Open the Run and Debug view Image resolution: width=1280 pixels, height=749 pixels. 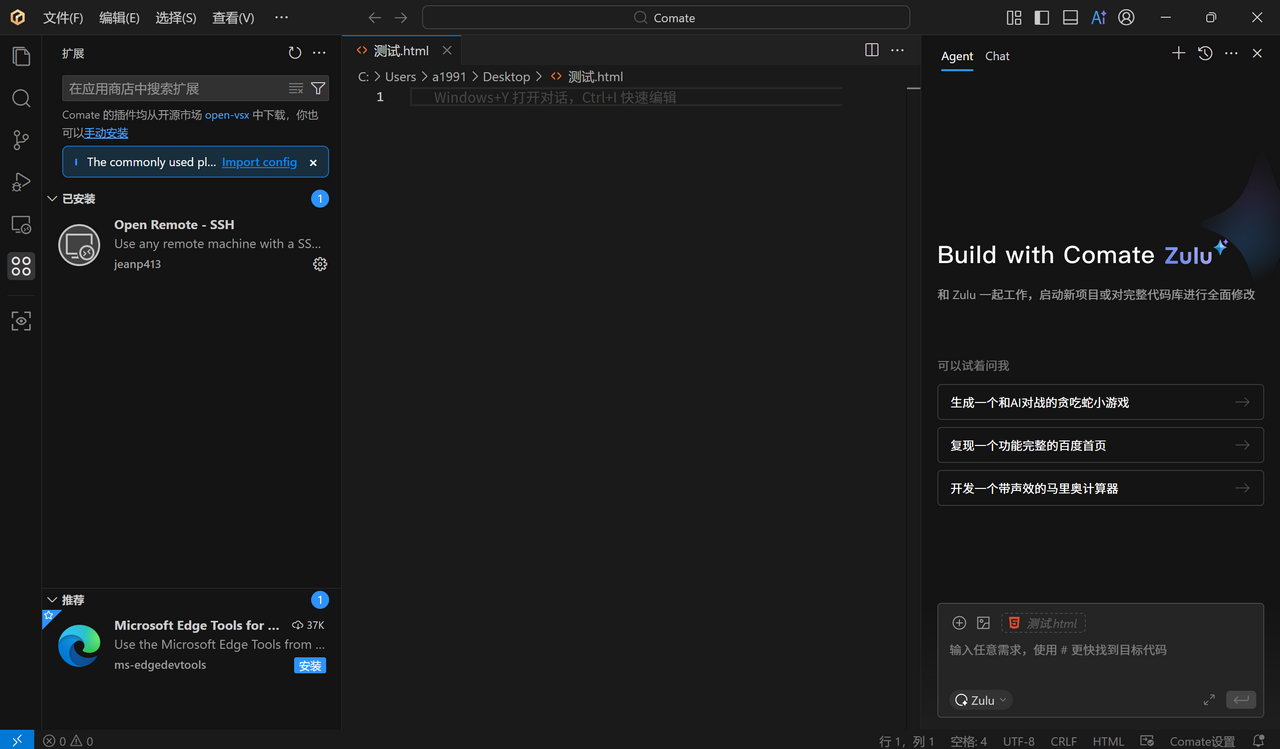pos(21,182)
